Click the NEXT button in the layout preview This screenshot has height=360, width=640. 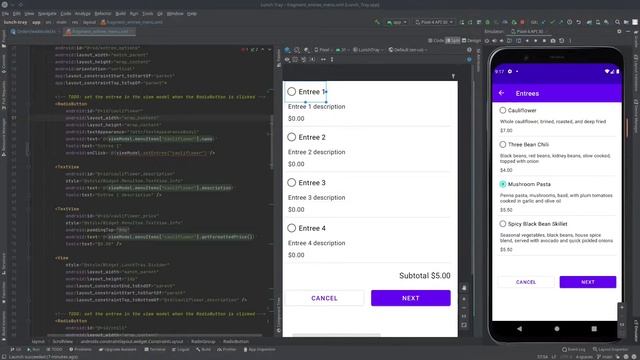[x=411, y=298]
